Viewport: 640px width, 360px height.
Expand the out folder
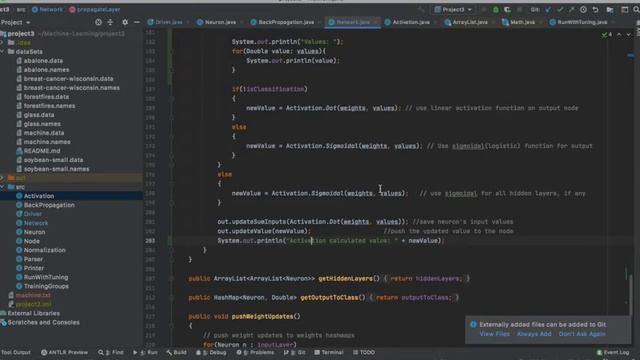click(2, 178)
